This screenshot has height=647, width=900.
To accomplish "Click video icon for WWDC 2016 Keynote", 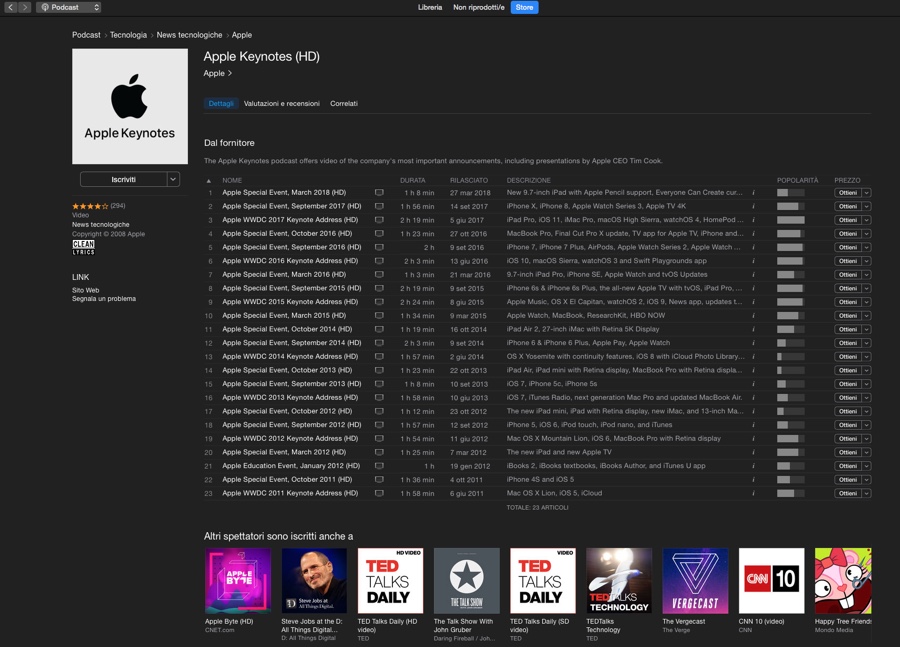I will point(379,261).
